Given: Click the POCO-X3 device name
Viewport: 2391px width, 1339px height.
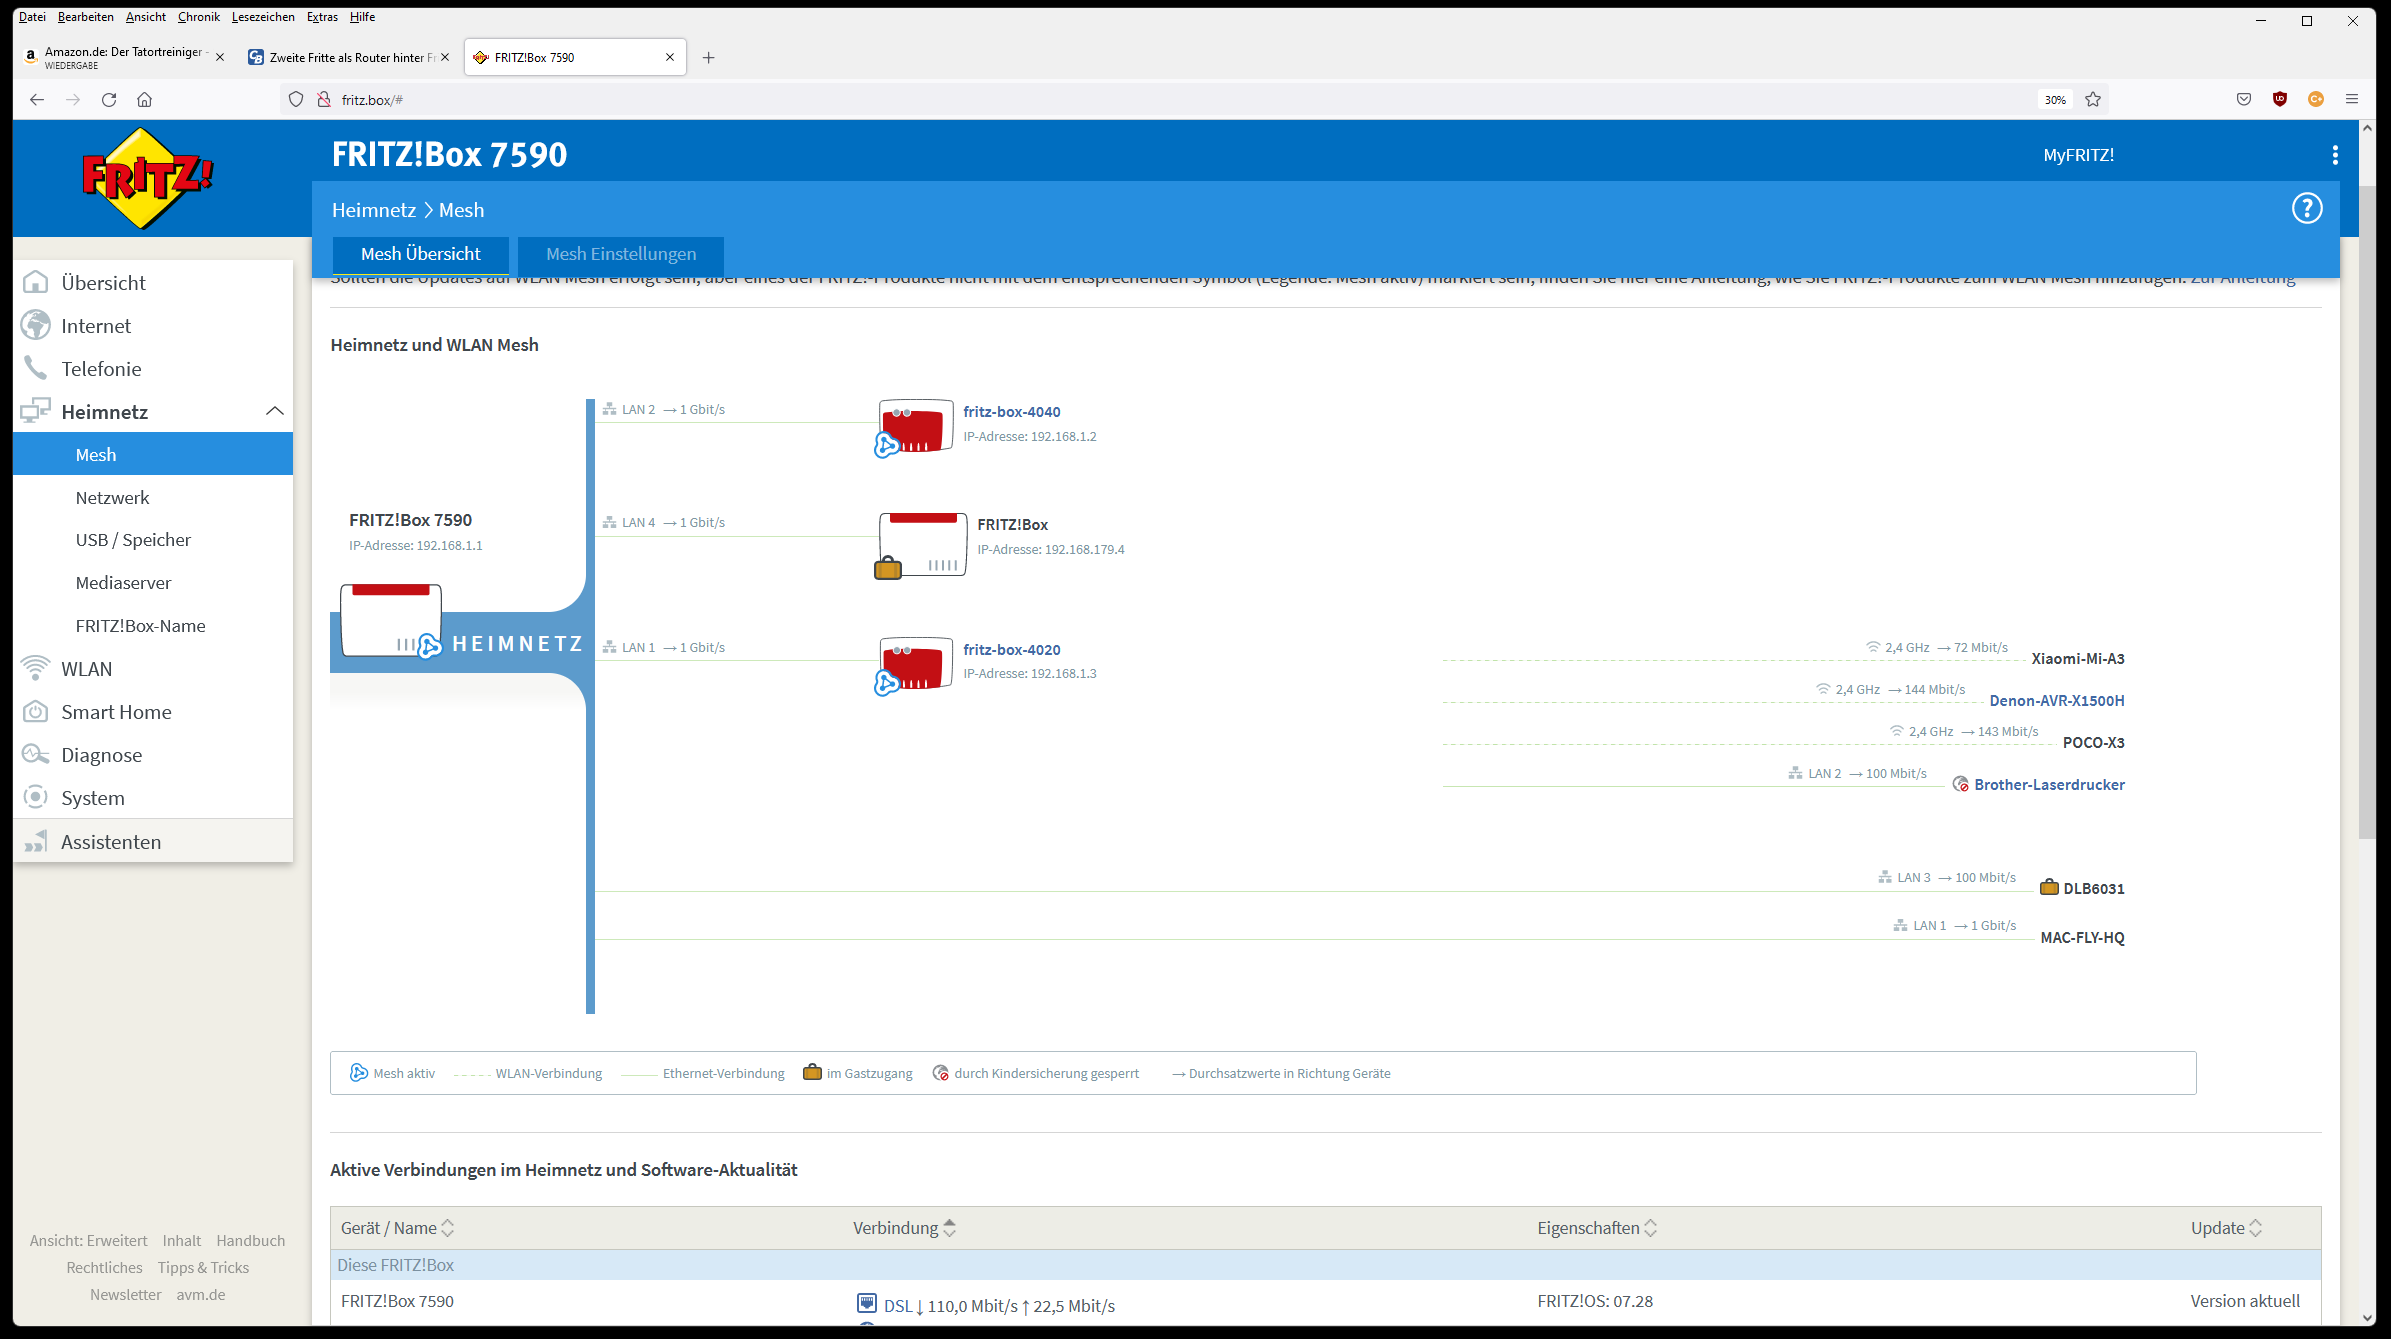Looking at the screenshot, I should tap(2094, 743).
